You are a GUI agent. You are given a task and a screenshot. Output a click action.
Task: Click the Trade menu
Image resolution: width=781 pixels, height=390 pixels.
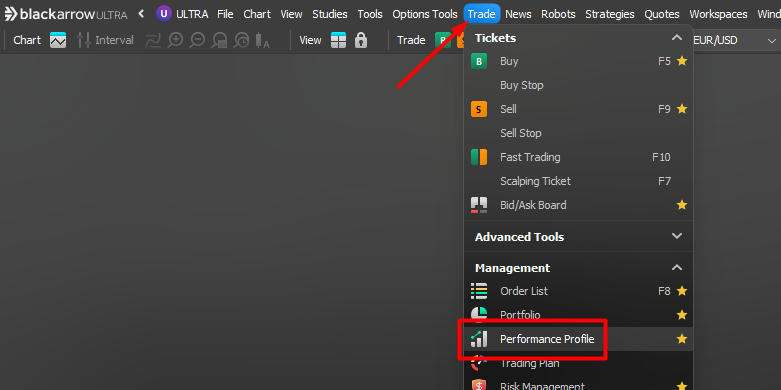coord(482,14)
